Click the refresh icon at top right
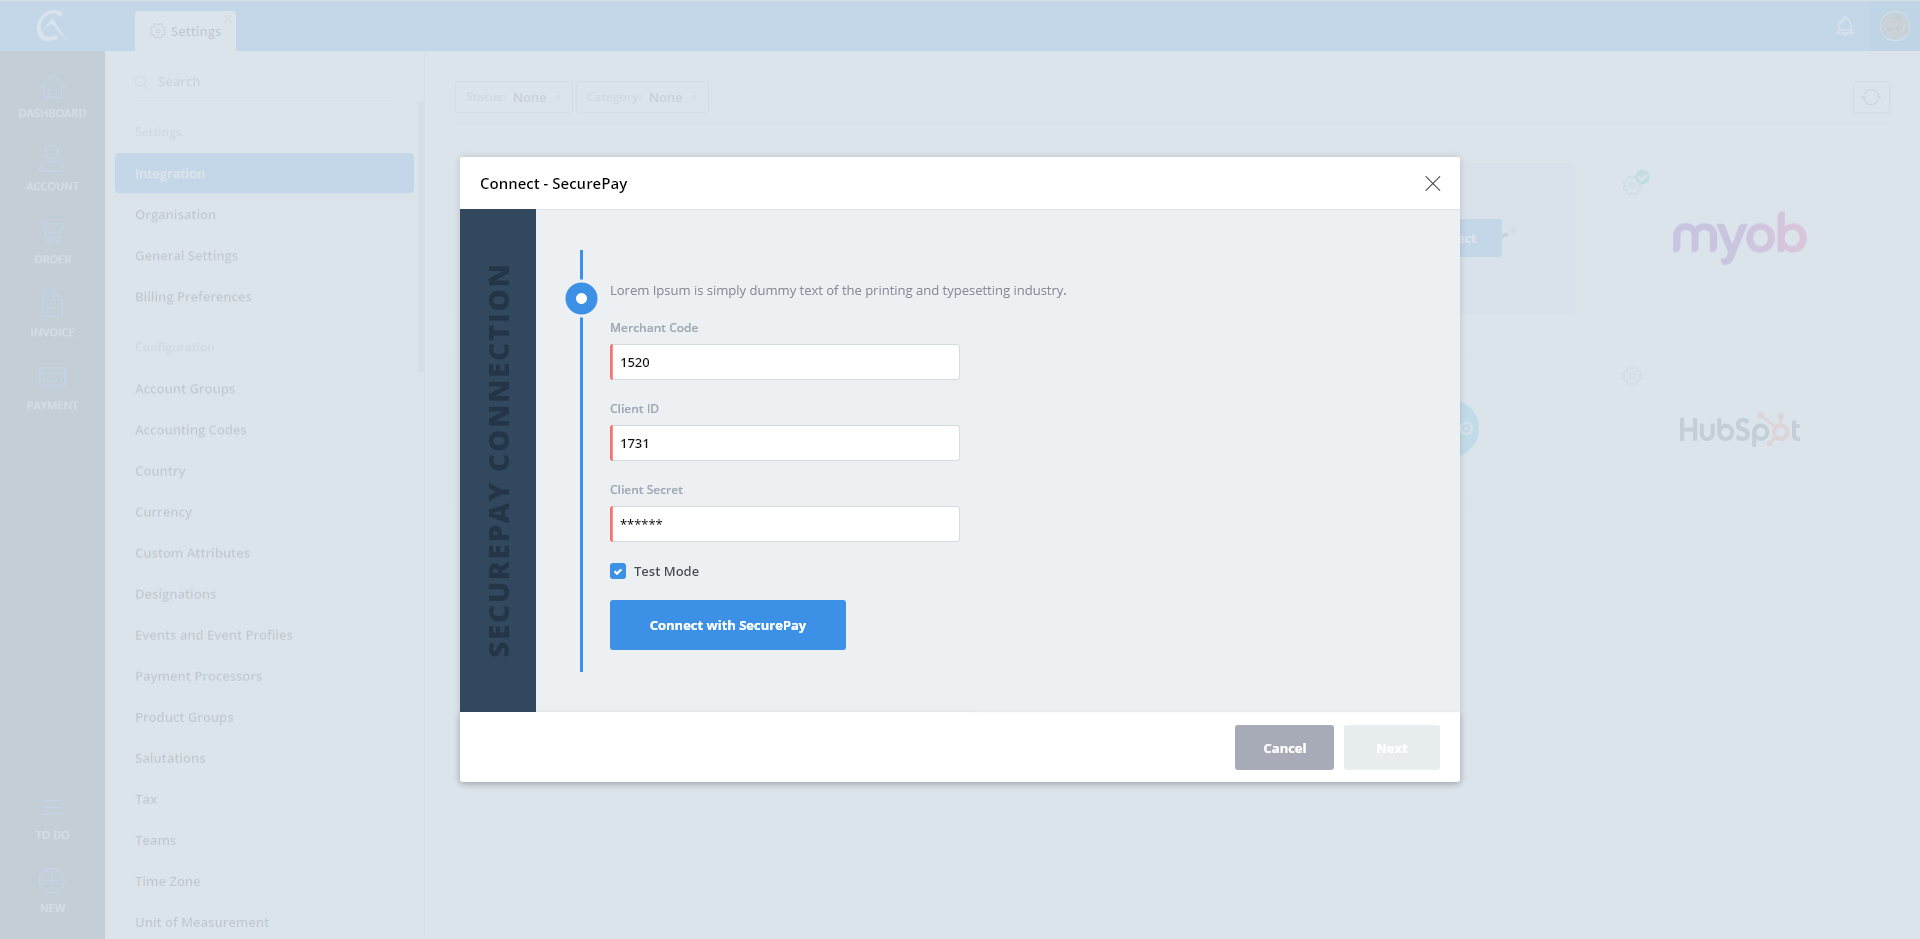The width and height of the screenshot is (1920, 939). point(1871,97)
